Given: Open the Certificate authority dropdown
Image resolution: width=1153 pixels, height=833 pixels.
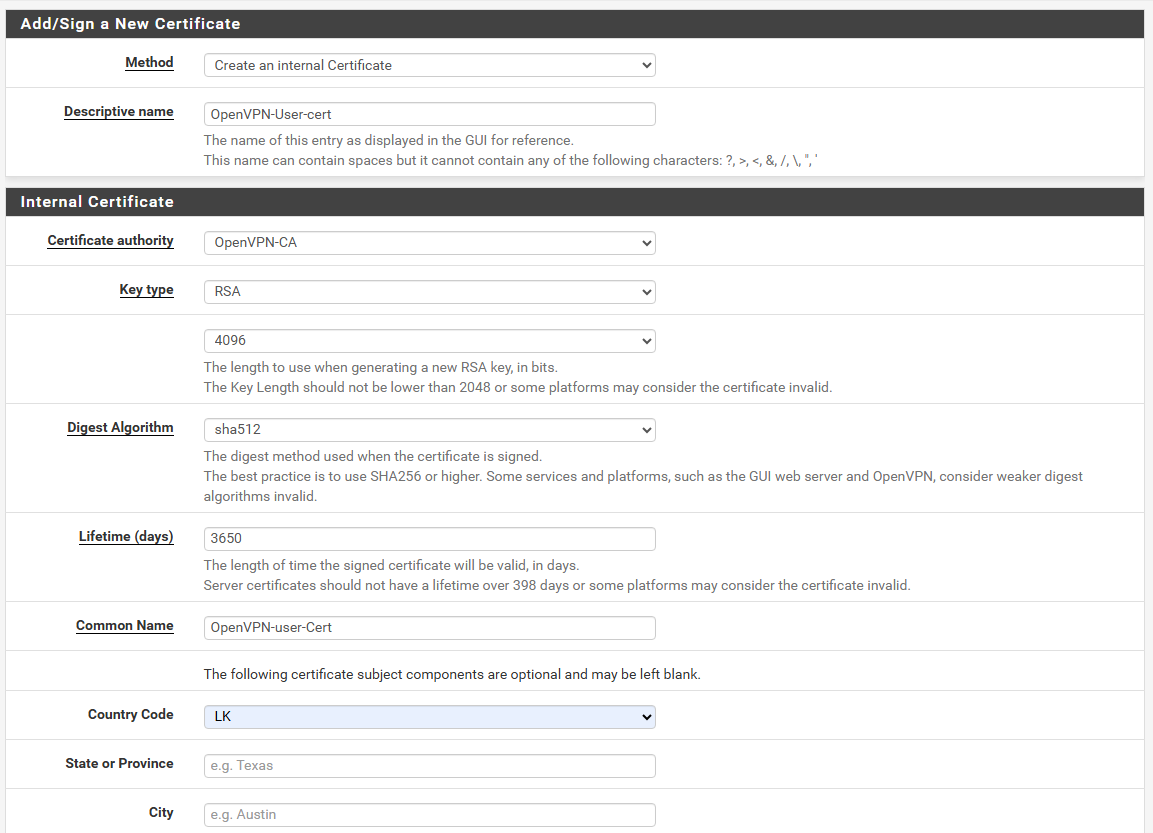Looking at the screenshot, I should (429, 243).
